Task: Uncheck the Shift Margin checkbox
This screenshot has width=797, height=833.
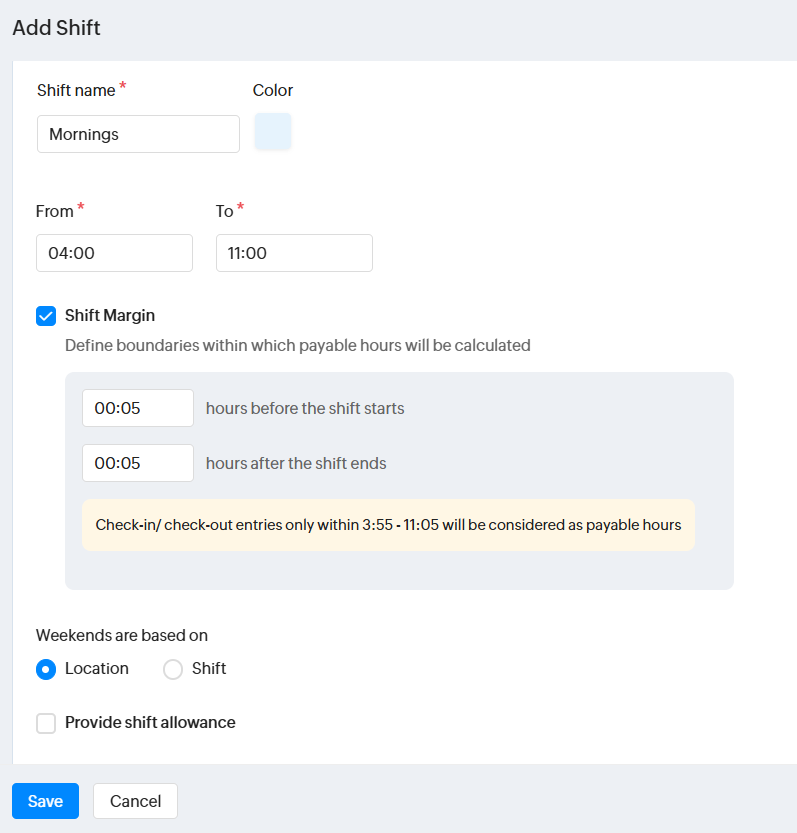Action: pyautogui.click(x=46, y=316)
